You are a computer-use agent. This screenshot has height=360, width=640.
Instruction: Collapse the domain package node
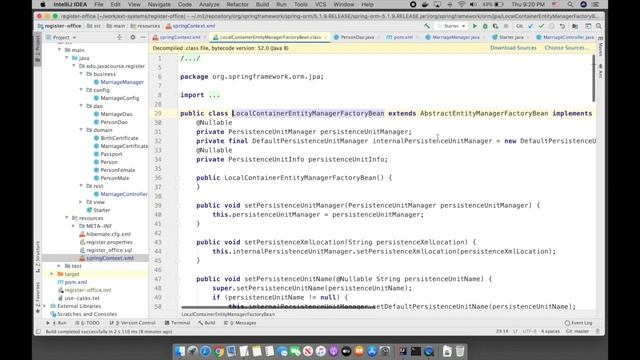(81, 130)
